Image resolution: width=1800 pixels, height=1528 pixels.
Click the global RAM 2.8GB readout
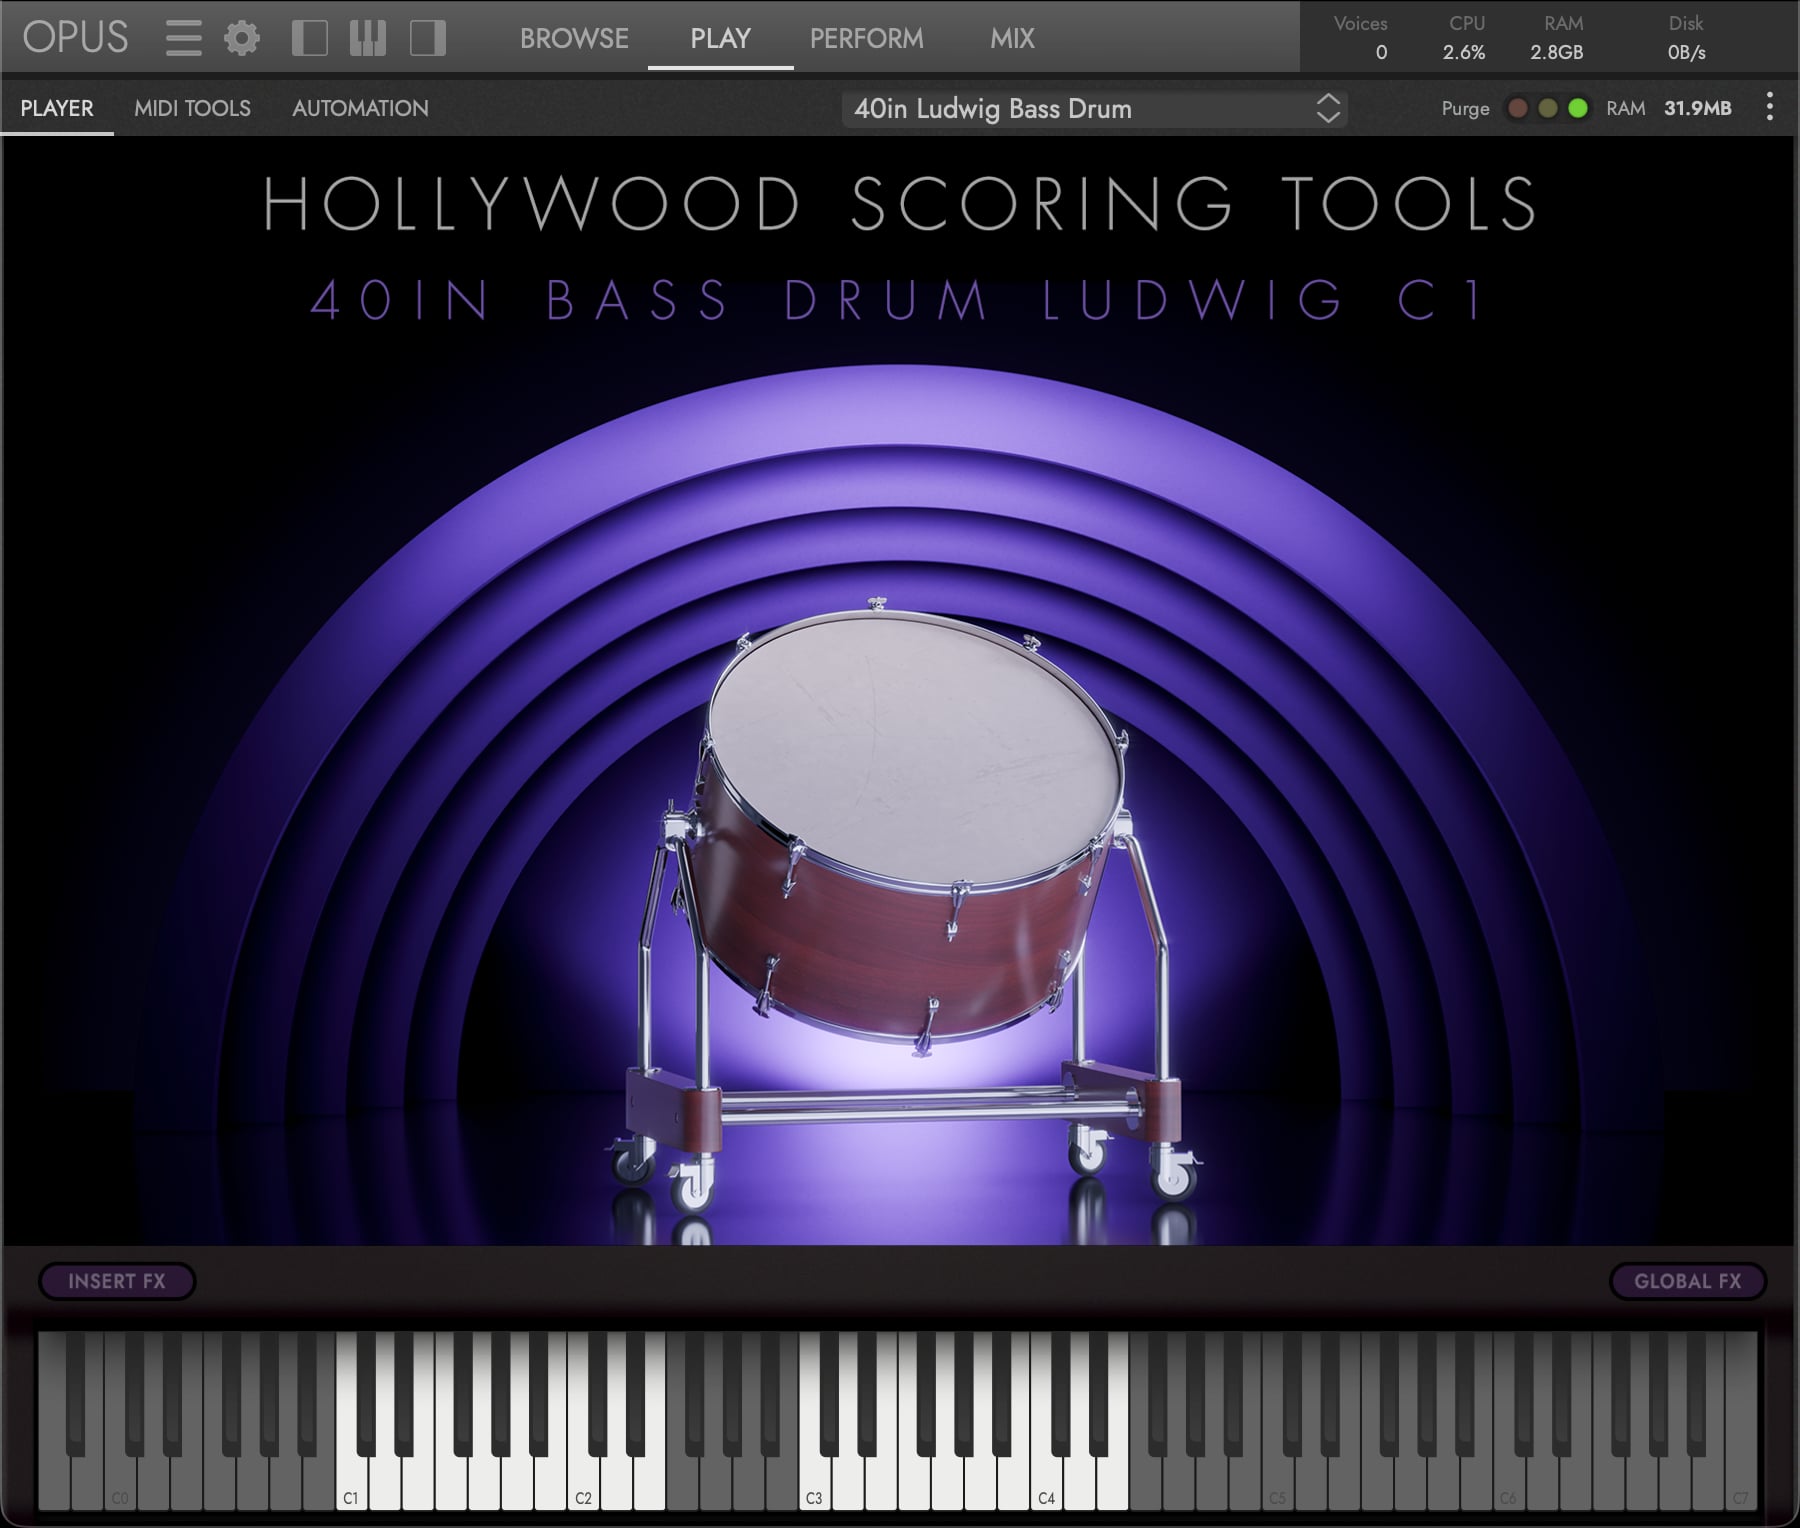1558,37
